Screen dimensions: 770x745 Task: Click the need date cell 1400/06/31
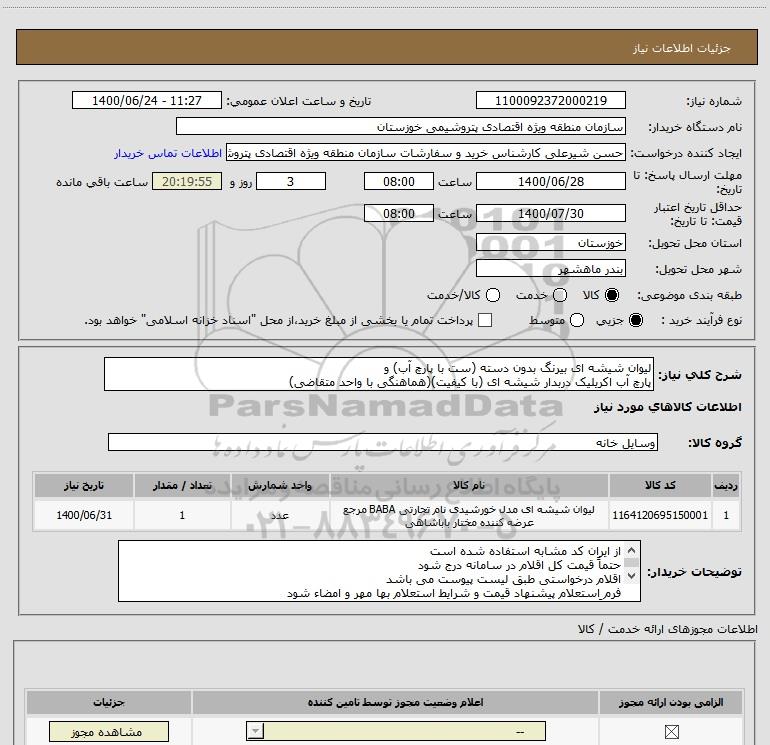click(84, 515)
